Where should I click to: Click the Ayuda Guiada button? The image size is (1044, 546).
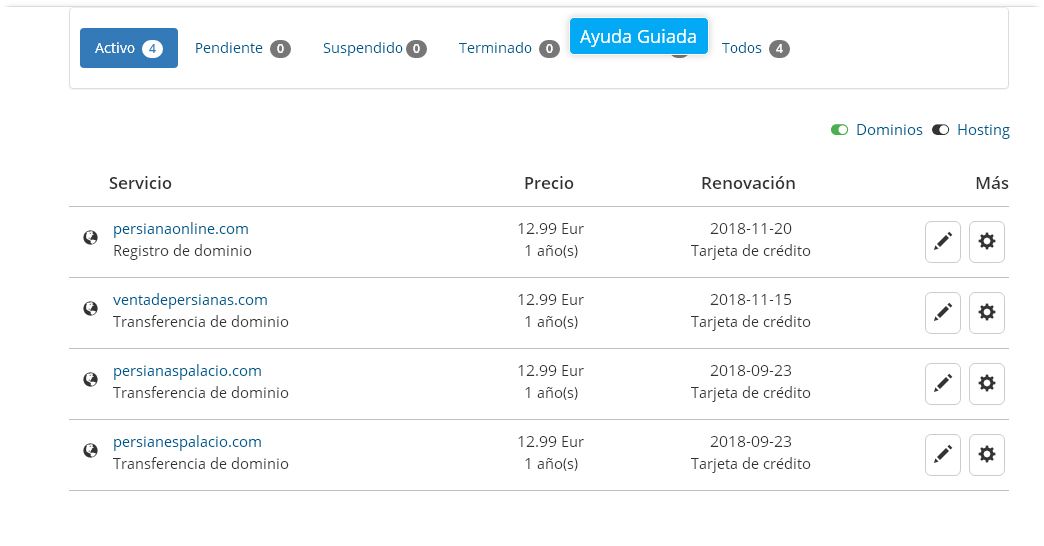[x=639, y=36]
